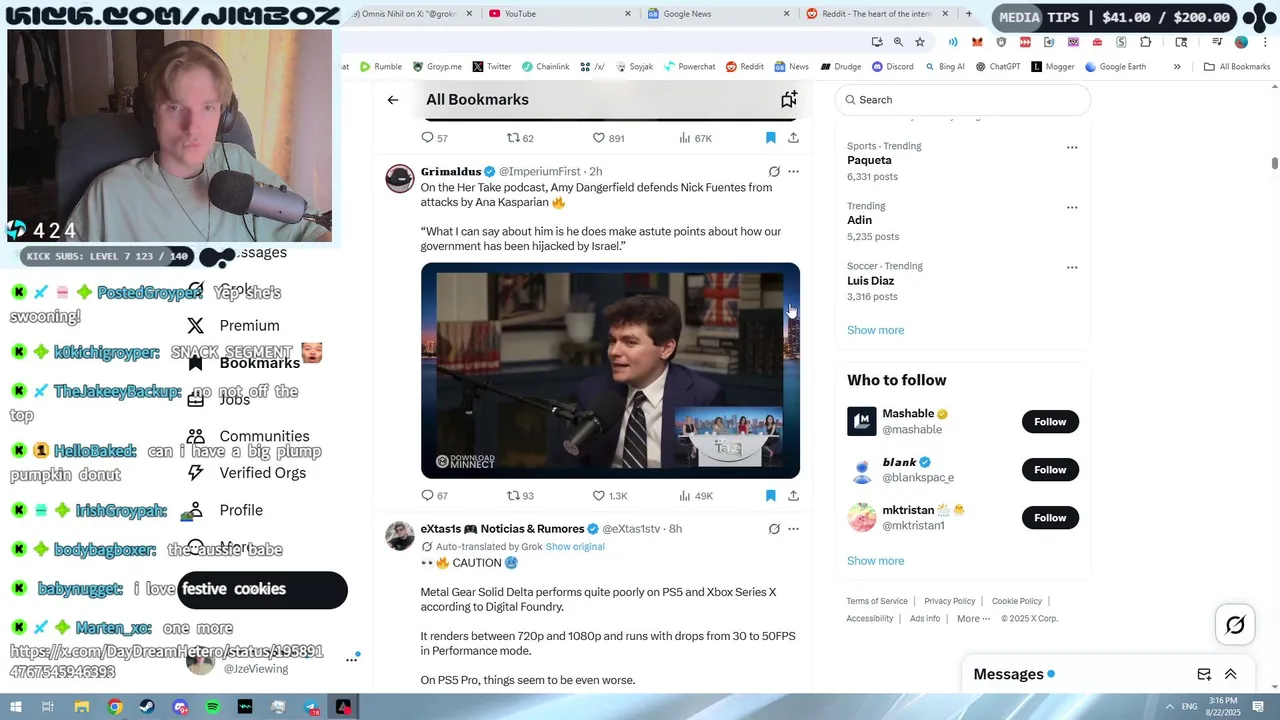1280x720 pixels.
Task: Click the X search field
Action: coord(962,100)
